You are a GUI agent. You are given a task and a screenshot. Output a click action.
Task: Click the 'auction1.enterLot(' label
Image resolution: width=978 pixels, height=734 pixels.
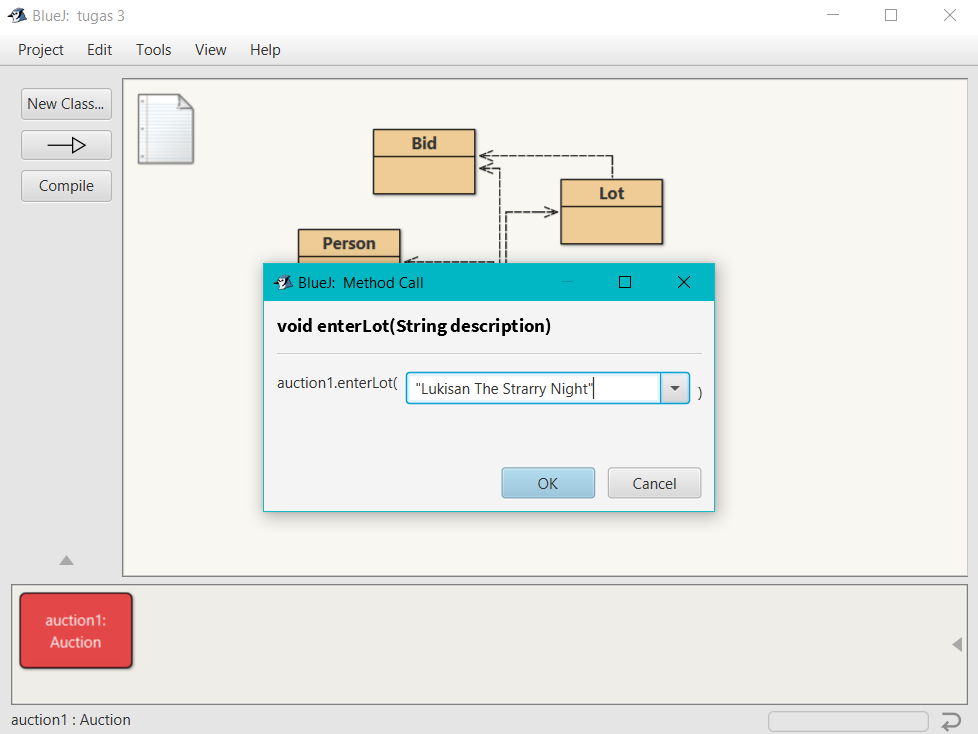point(337,383)
